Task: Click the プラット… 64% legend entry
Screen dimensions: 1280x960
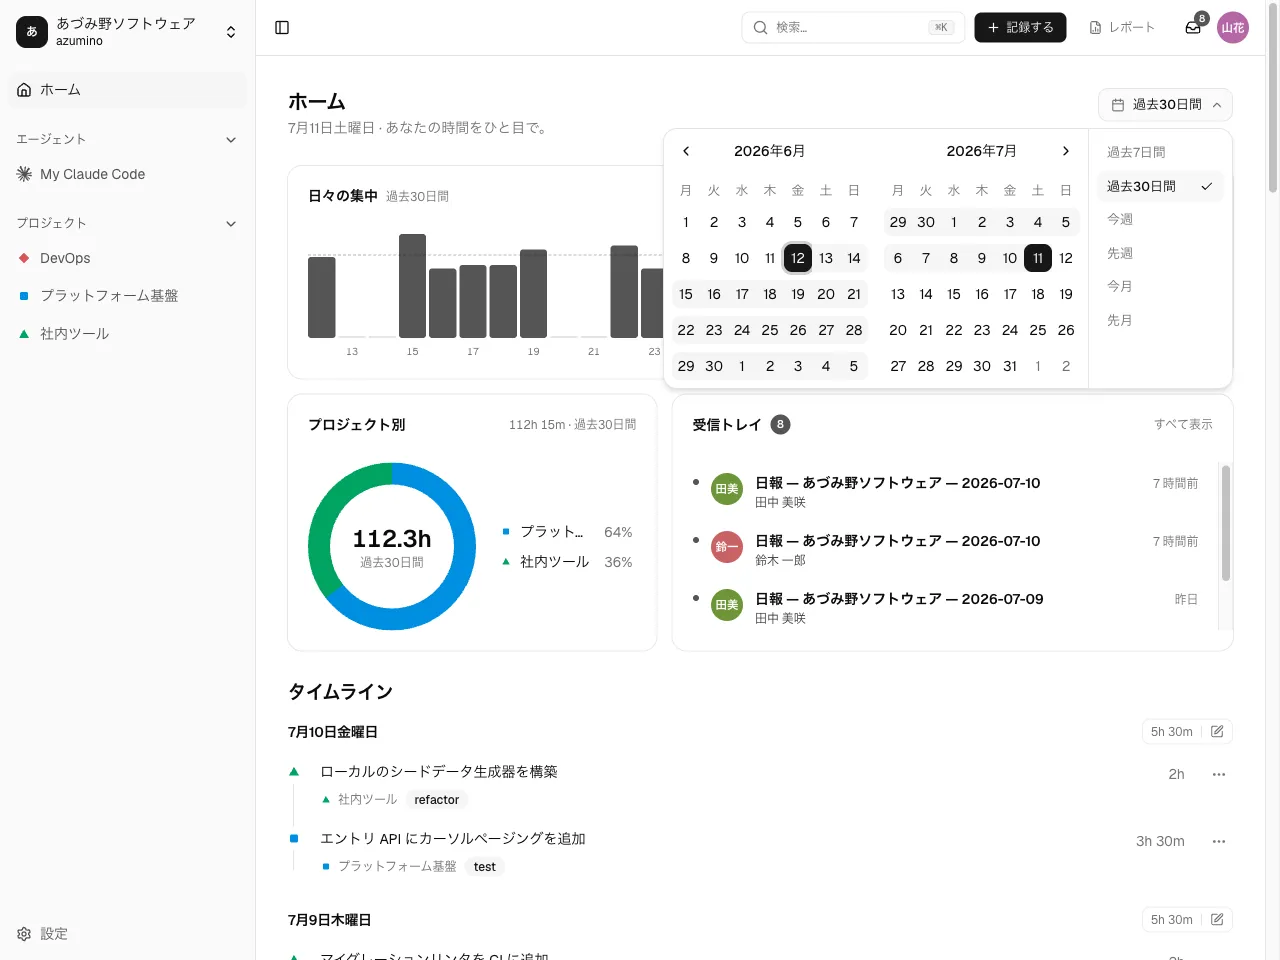Action: (567, 532)
